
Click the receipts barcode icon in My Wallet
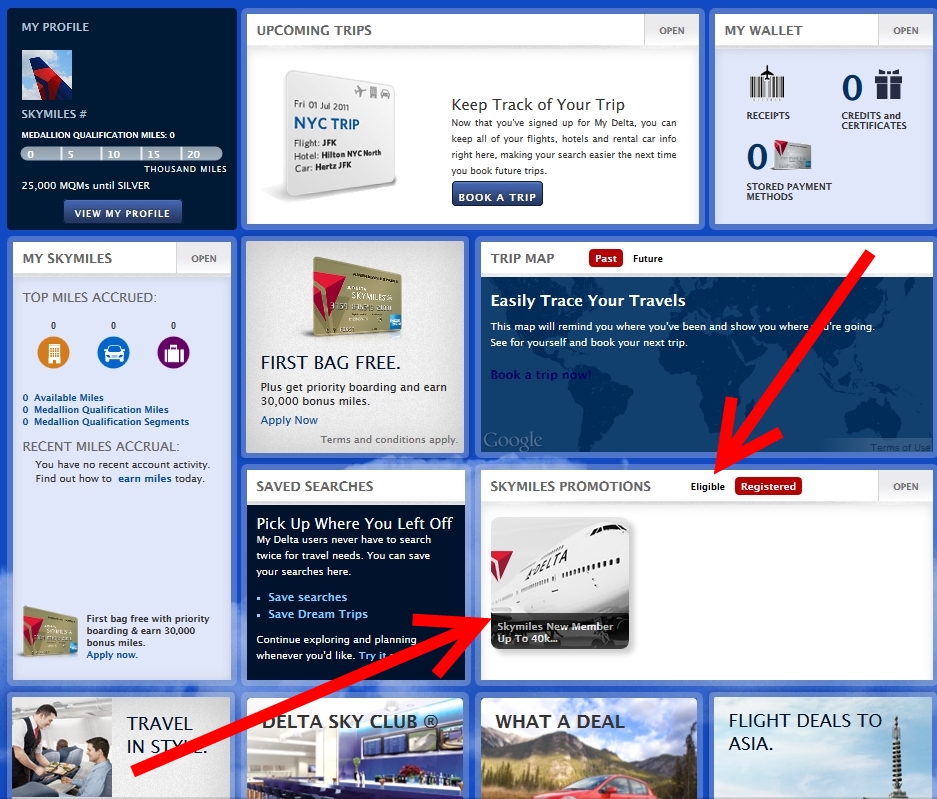point(767,85)
